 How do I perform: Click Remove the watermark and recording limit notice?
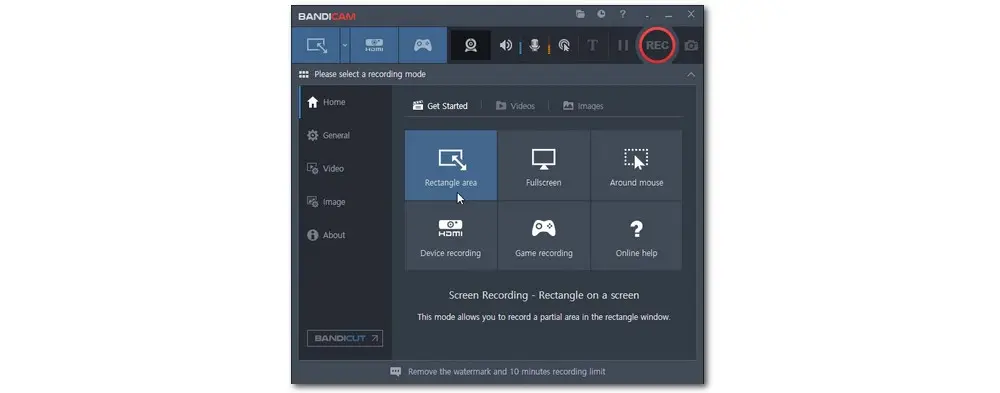click(x=507, y=371)
